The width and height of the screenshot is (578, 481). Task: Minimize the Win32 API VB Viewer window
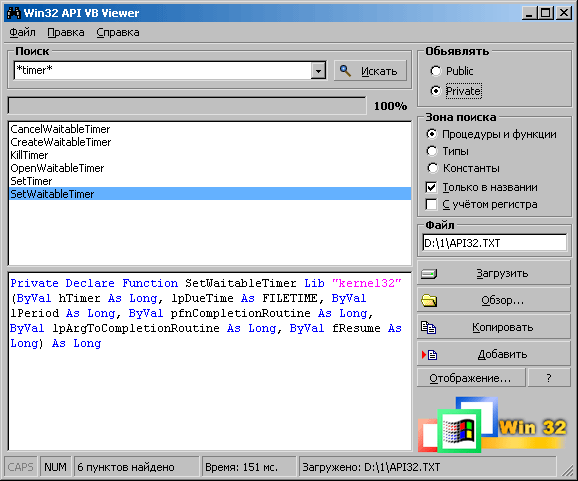(529, 13)
